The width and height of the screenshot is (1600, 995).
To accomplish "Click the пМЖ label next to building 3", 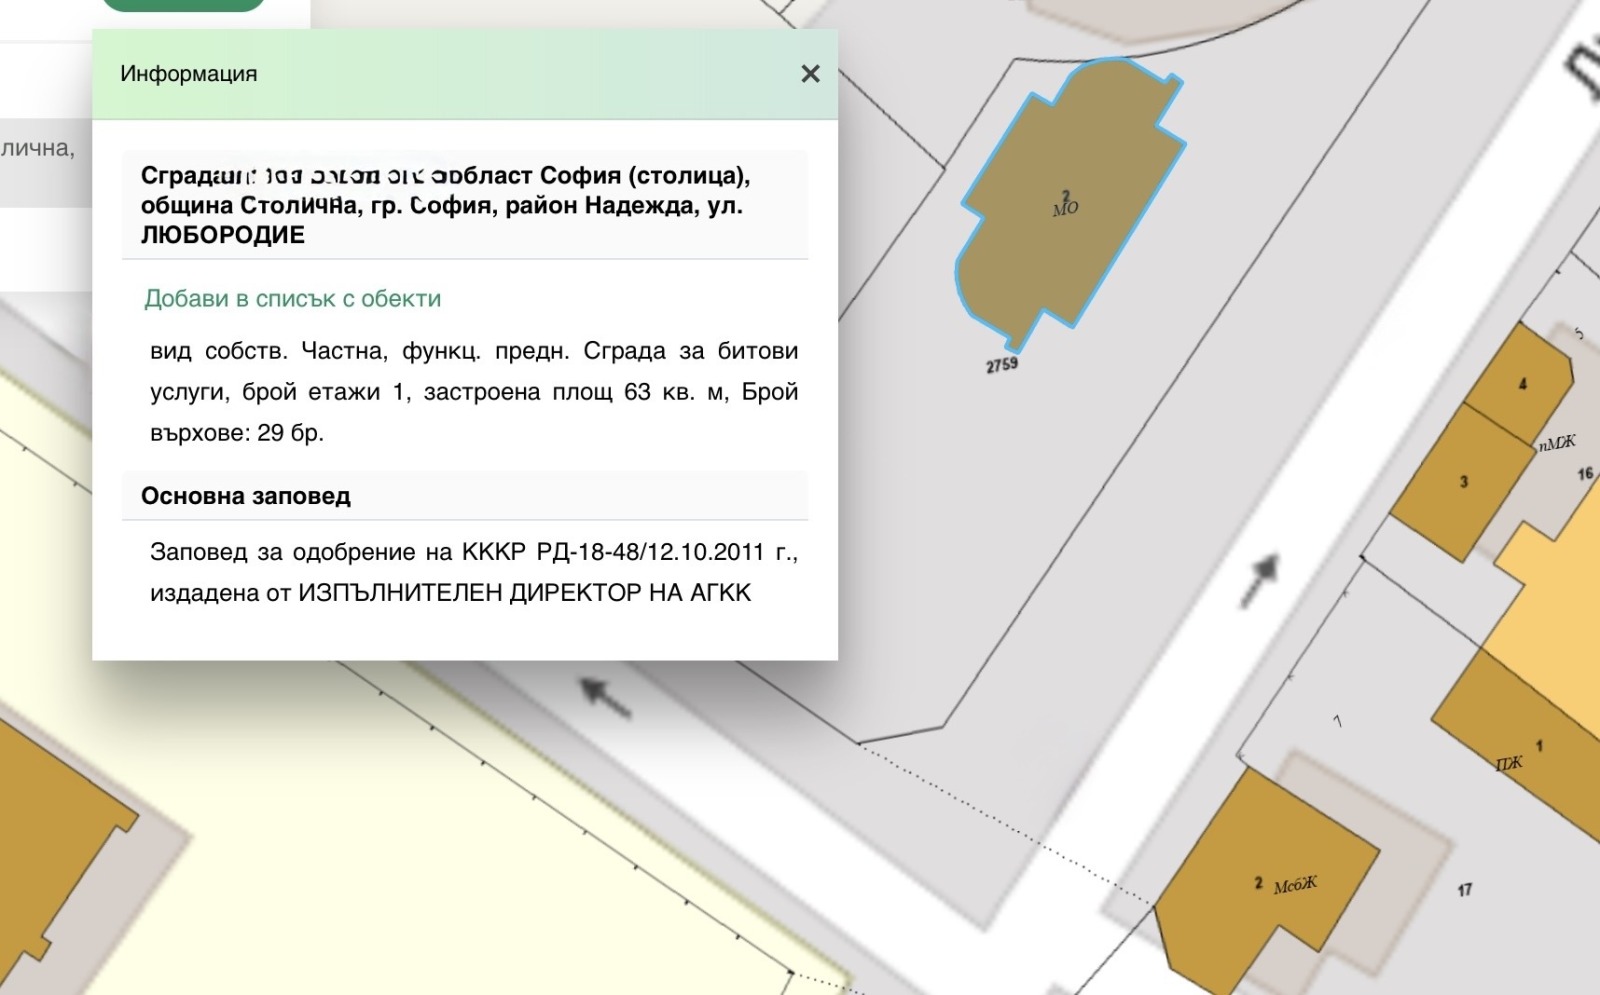I will coord(1557,442).
